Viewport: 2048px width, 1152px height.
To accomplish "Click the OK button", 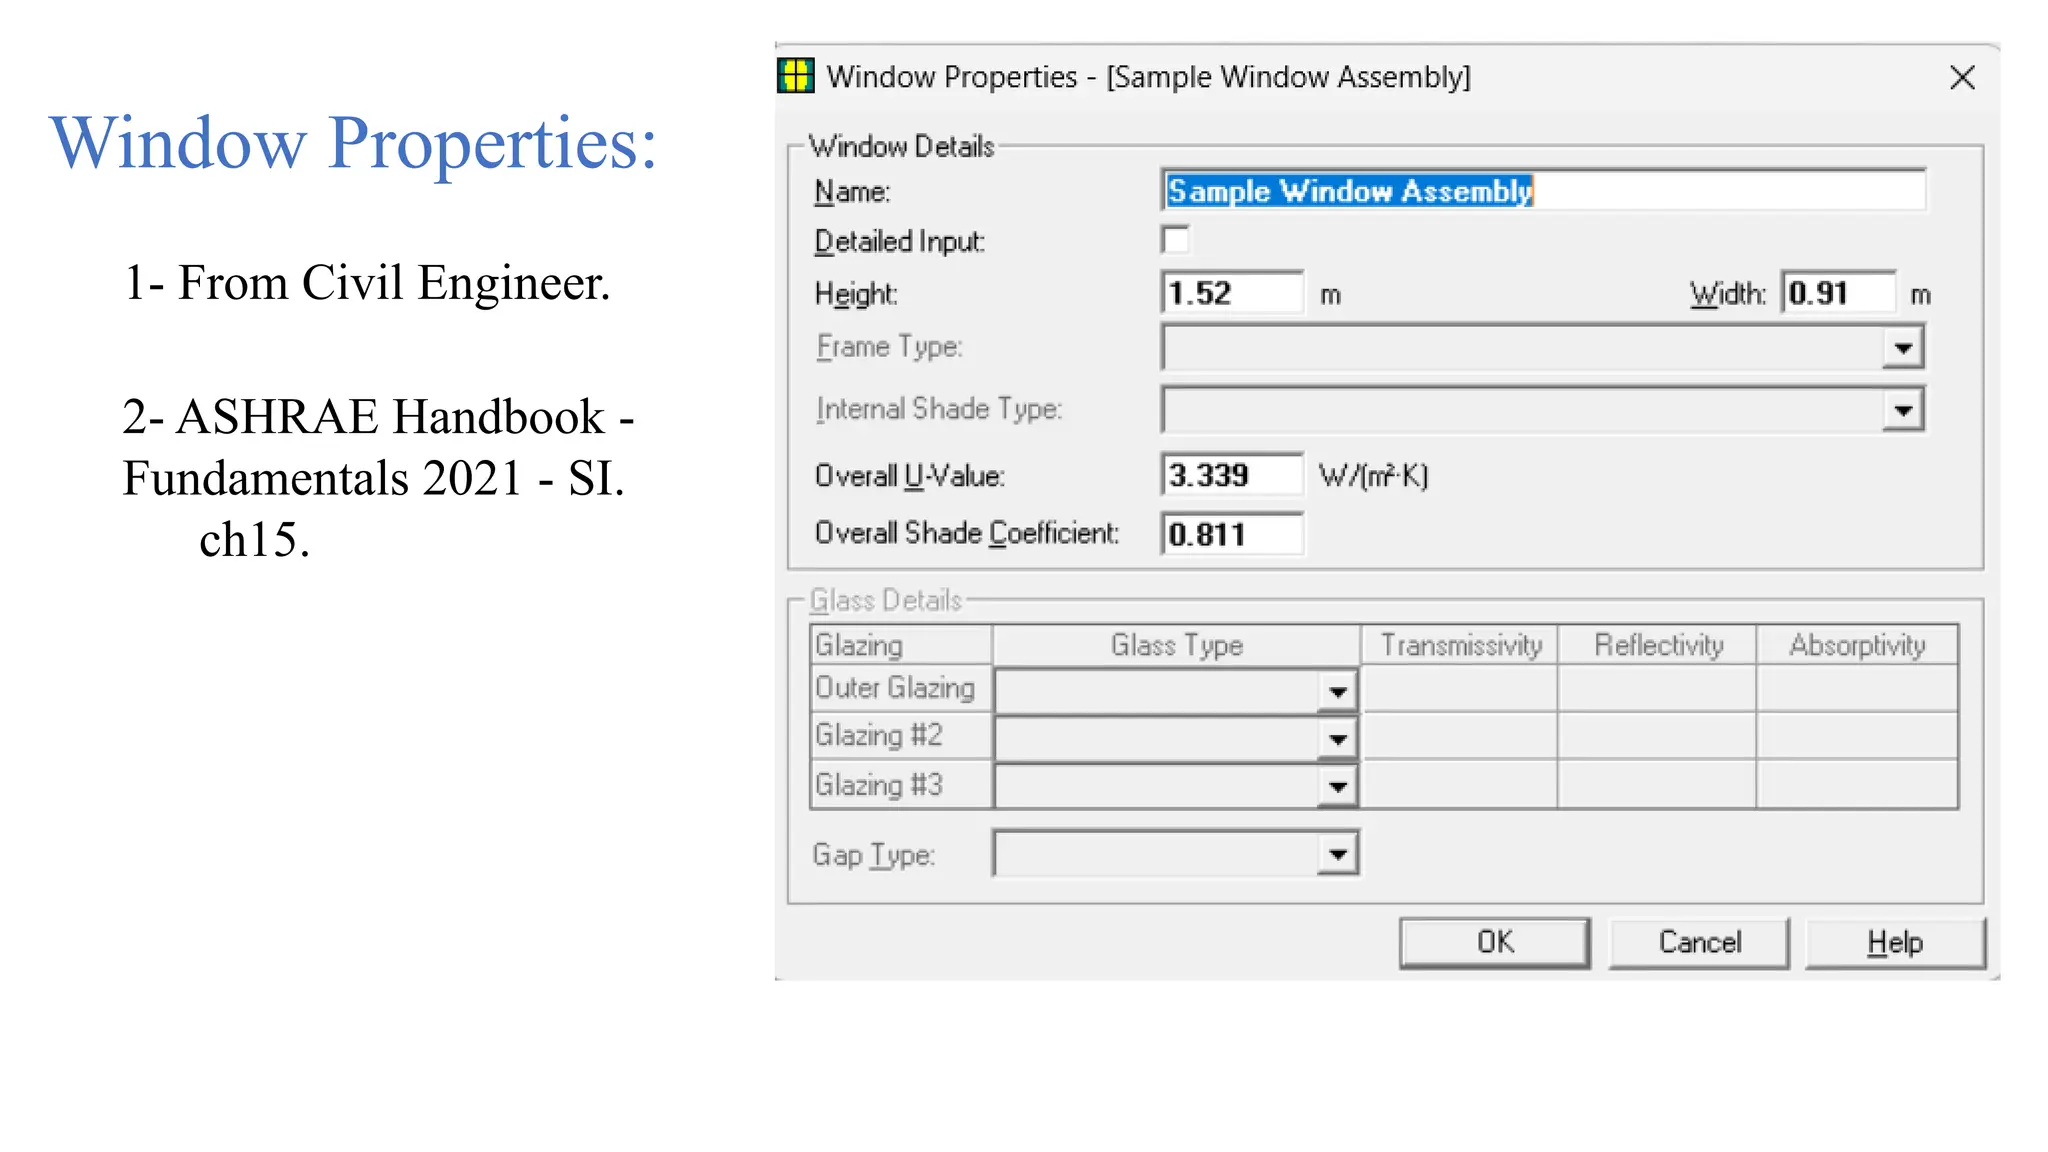I will point(1495,942).
